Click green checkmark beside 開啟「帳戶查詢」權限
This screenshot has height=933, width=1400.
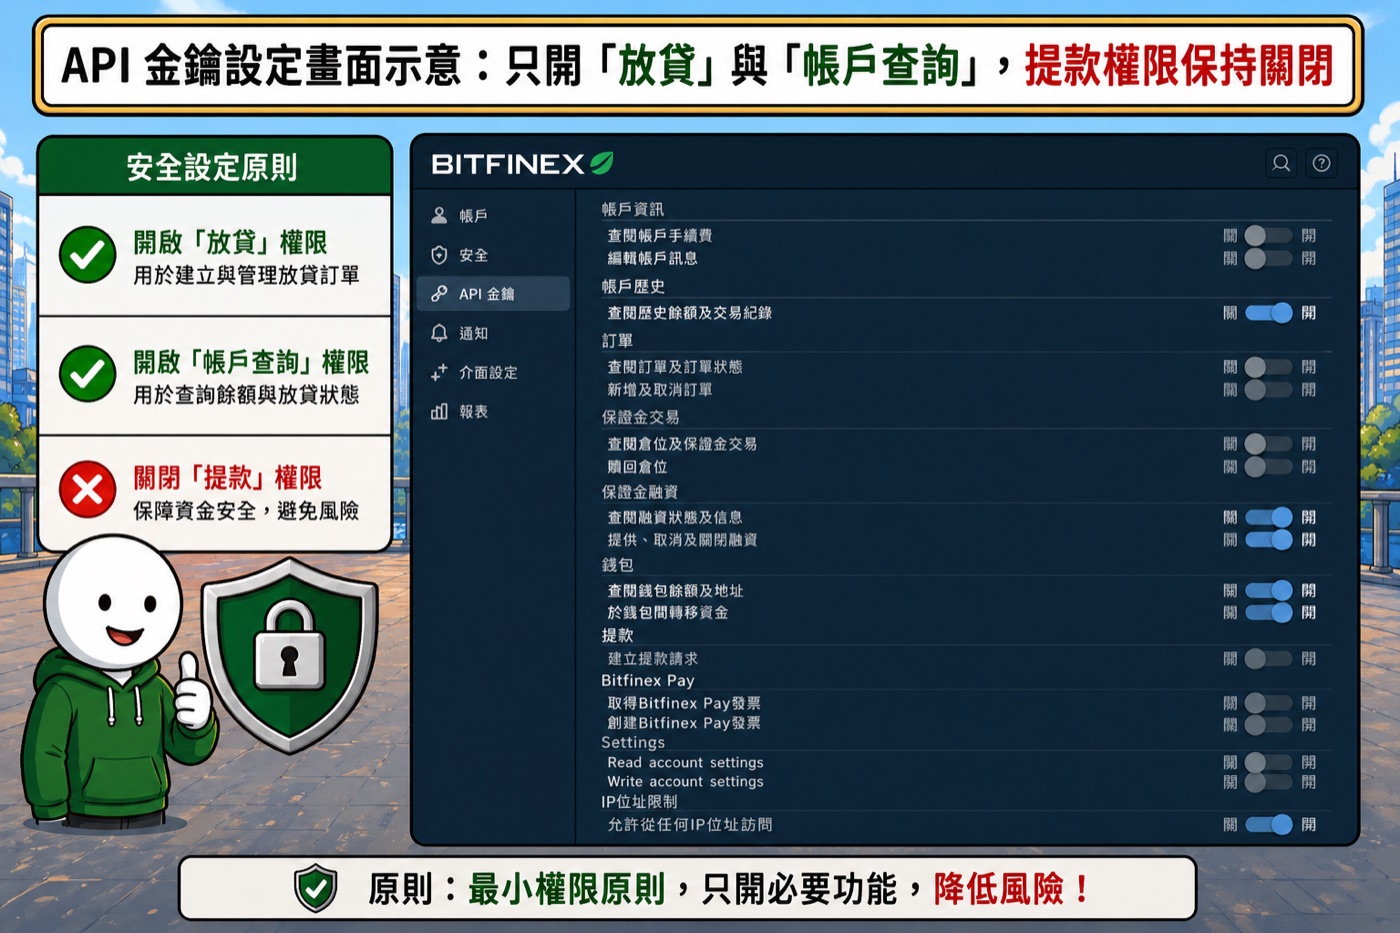[x=88, y=373]
